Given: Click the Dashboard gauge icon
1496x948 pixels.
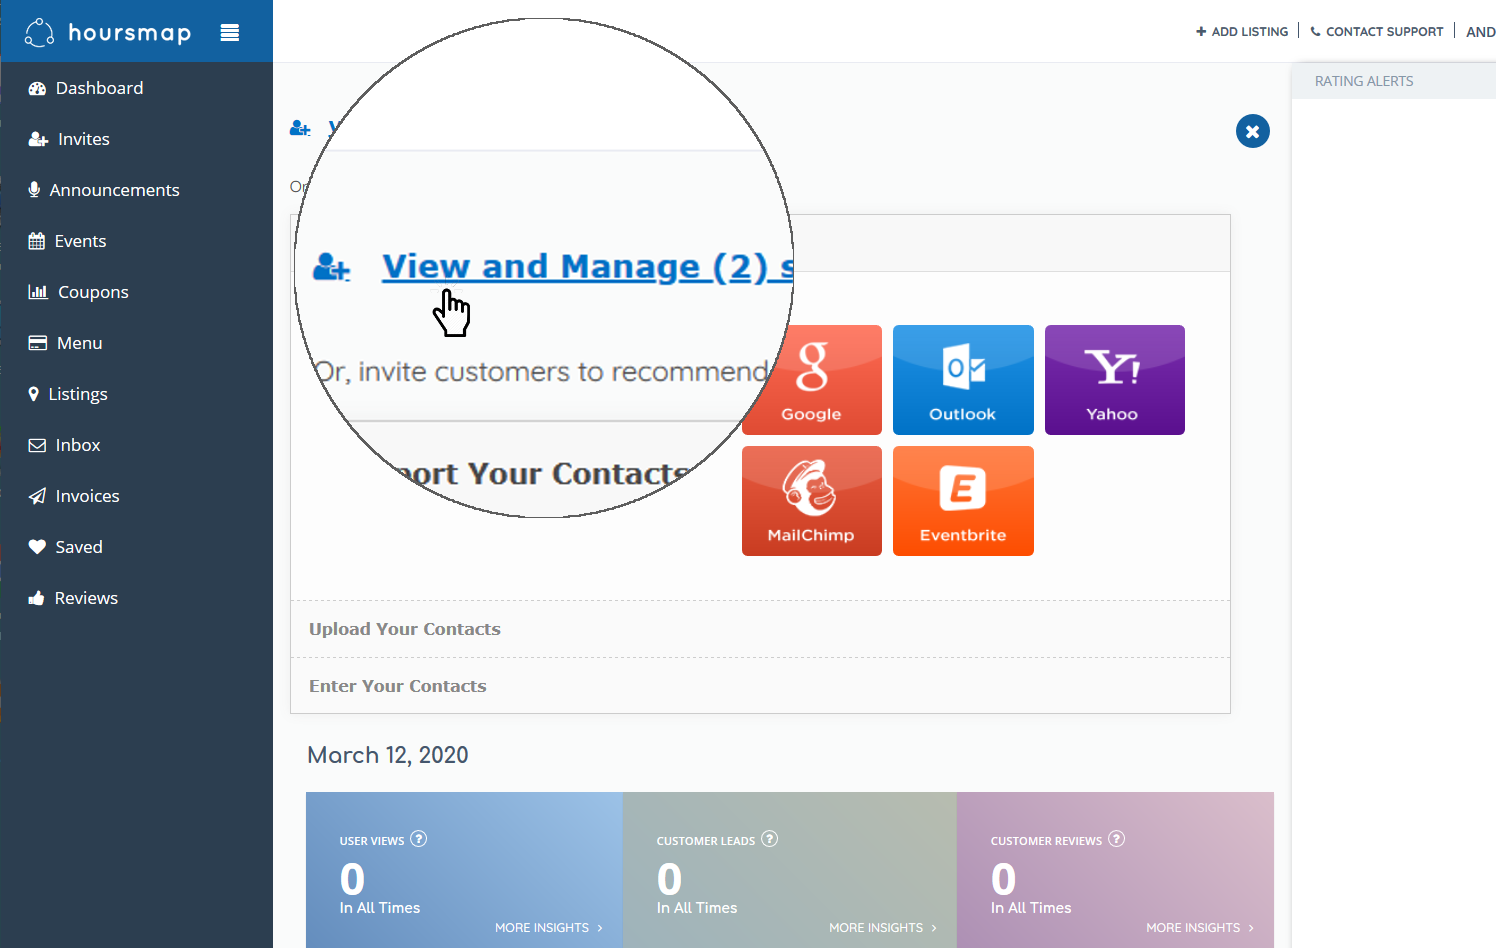Looking at the screenshot, I should 38,88.
